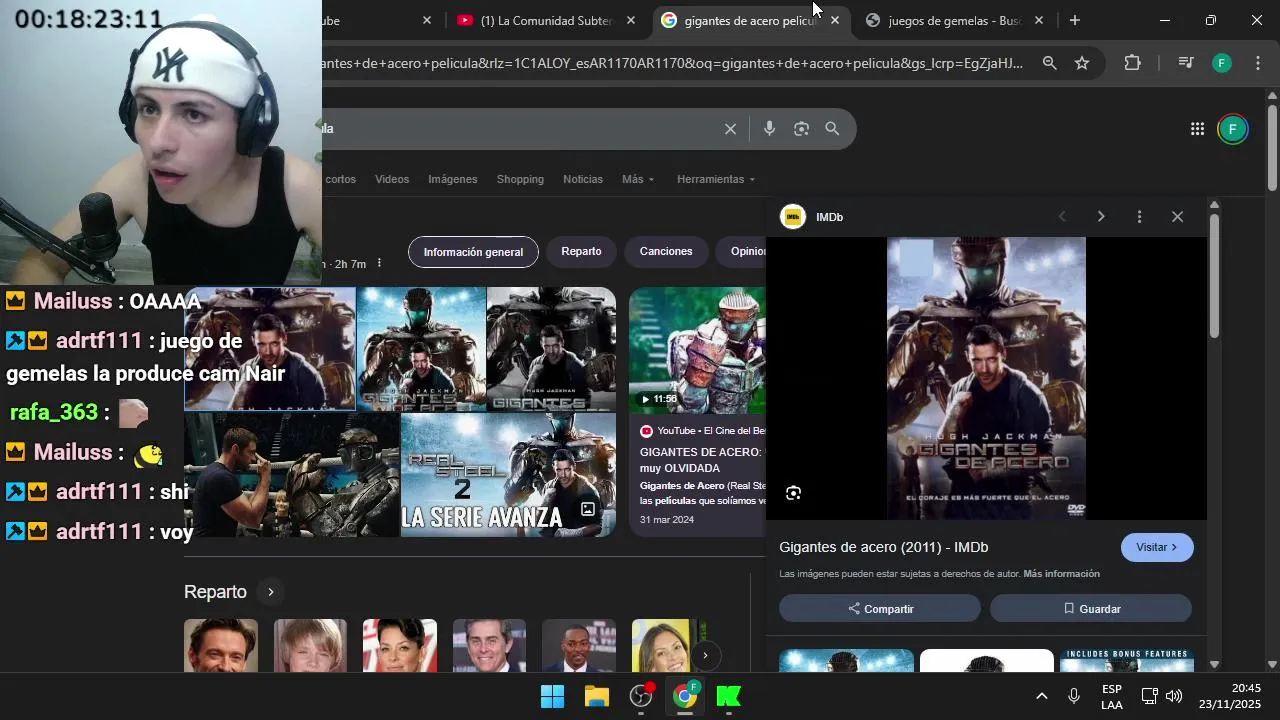Open volume control in system tray
The image size is (1280, 720).
click(1174, 696)
